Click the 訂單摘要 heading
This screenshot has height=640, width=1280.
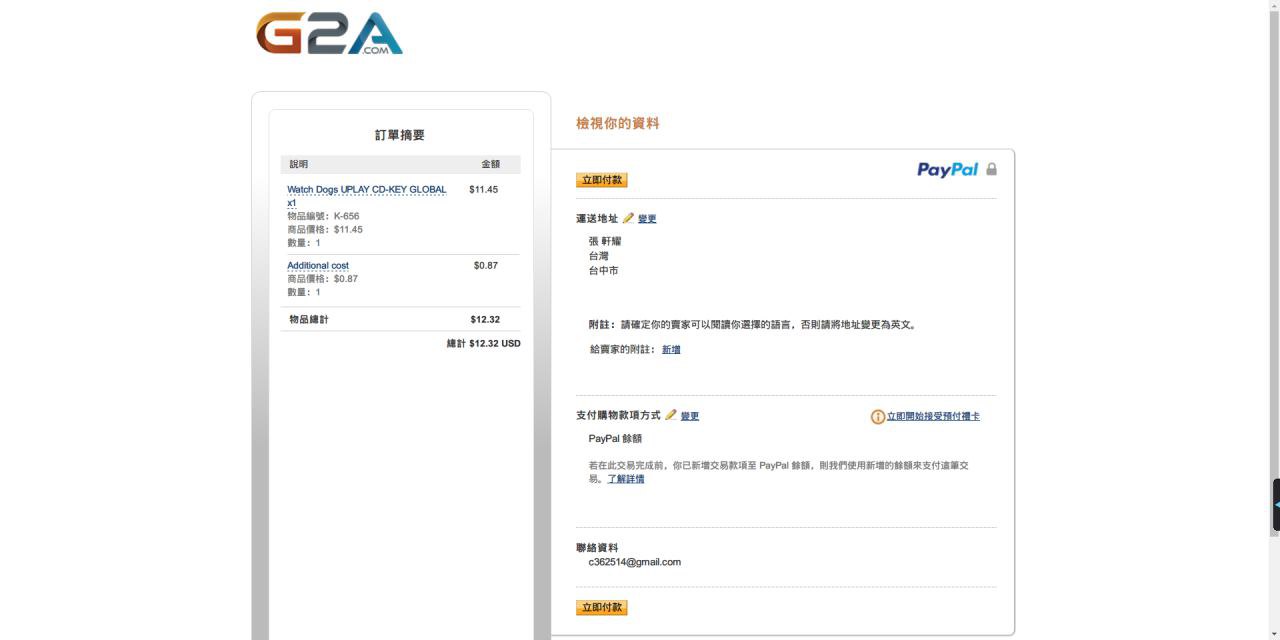coord(400,135)
